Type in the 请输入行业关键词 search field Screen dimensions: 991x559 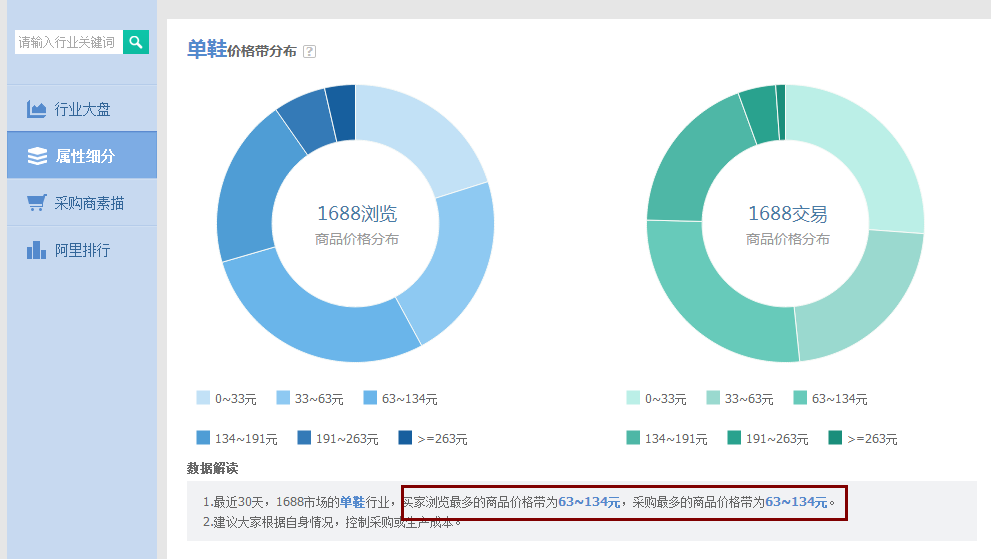click(x=68, y=42)
